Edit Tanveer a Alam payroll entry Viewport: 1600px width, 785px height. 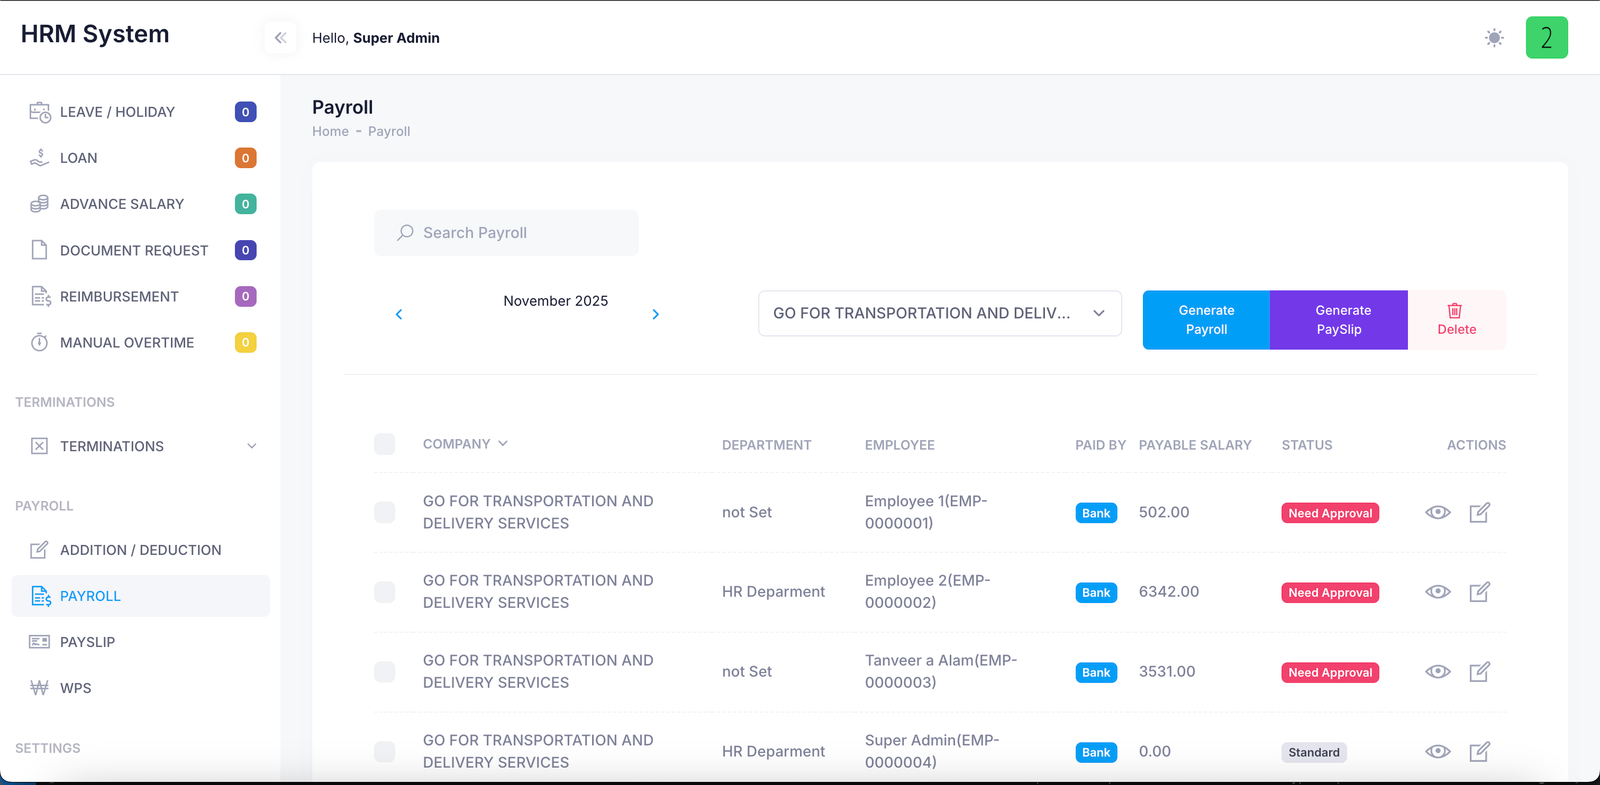click(x=1479, y=672)
